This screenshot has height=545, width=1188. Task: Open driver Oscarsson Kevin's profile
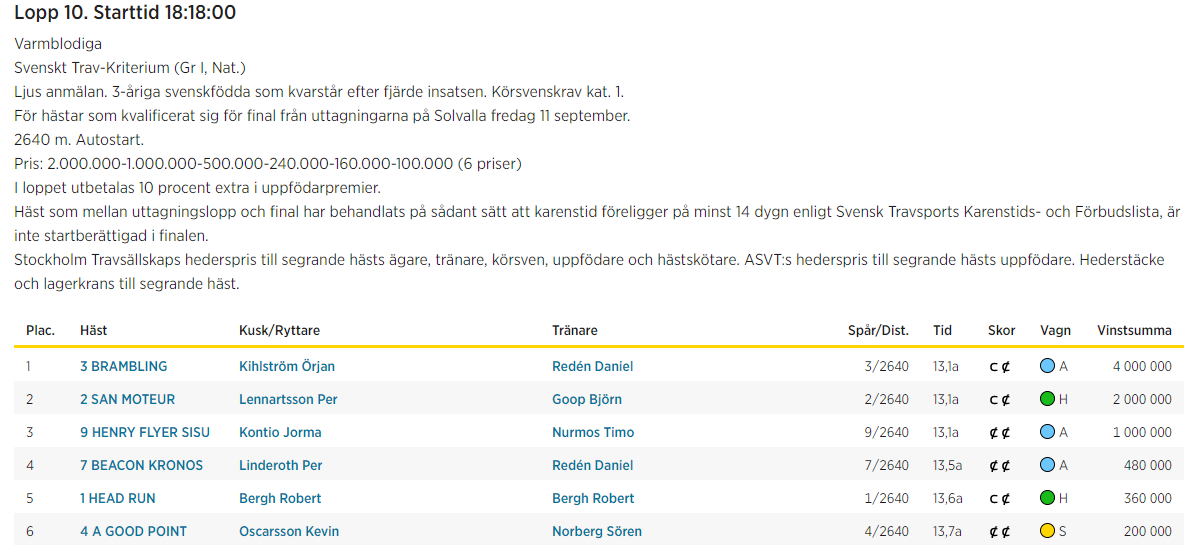tap(289, 531)
